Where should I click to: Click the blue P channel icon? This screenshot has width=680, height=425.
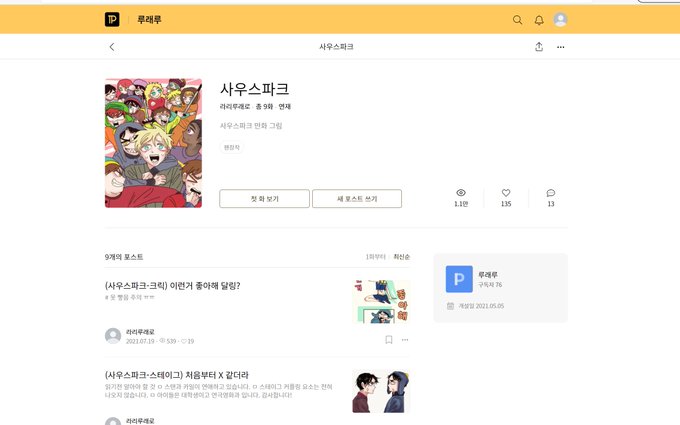coord(459,279)
